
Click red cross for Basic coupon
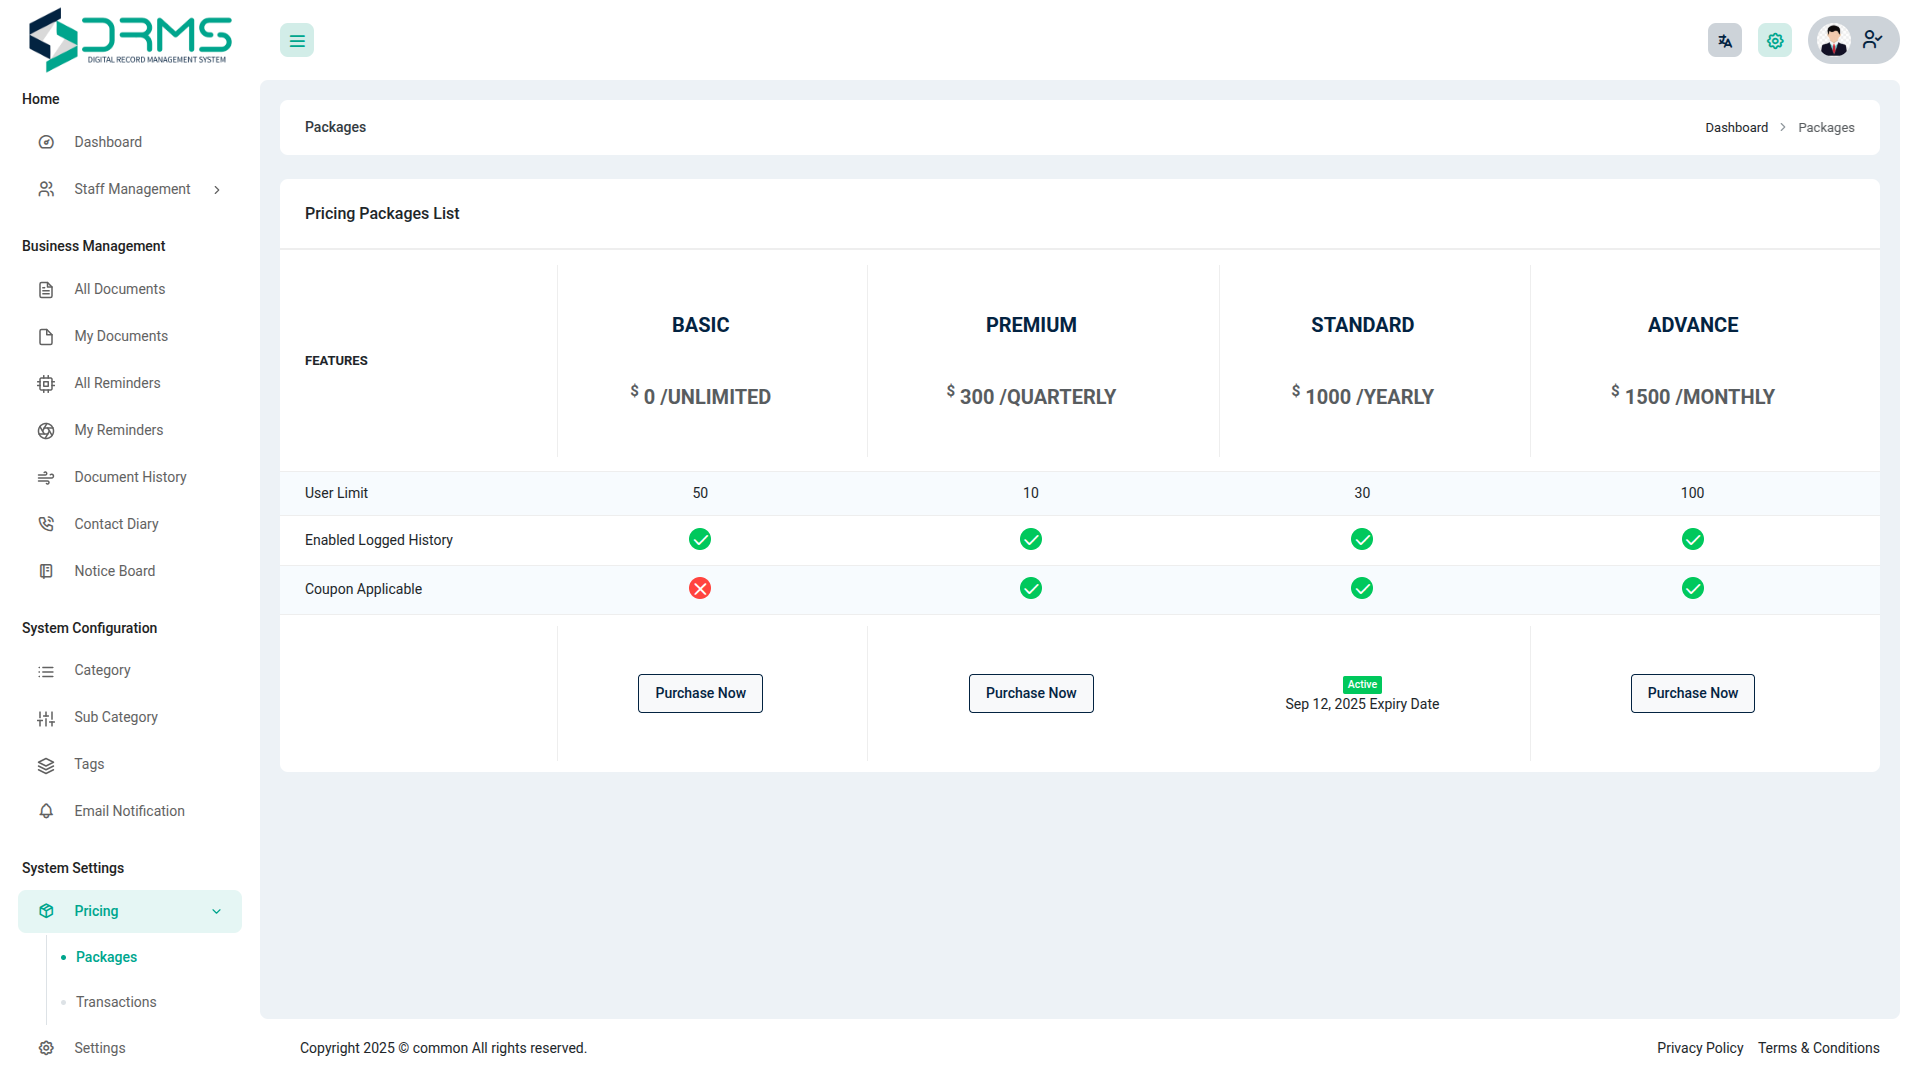pyautogui.click(x=700, y=588)
